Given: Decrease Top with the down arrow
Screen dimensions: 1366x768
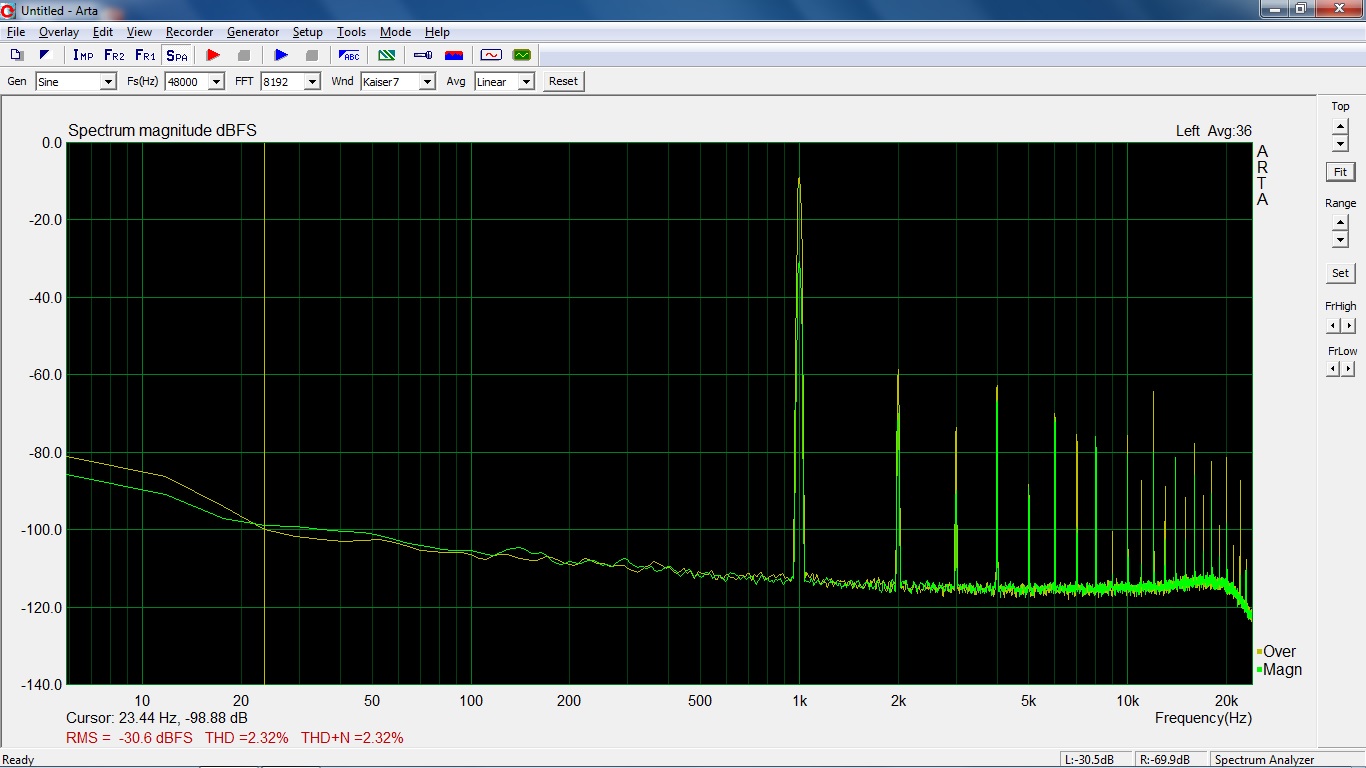Looking at the screenshot, I should tap(1340, 144).
